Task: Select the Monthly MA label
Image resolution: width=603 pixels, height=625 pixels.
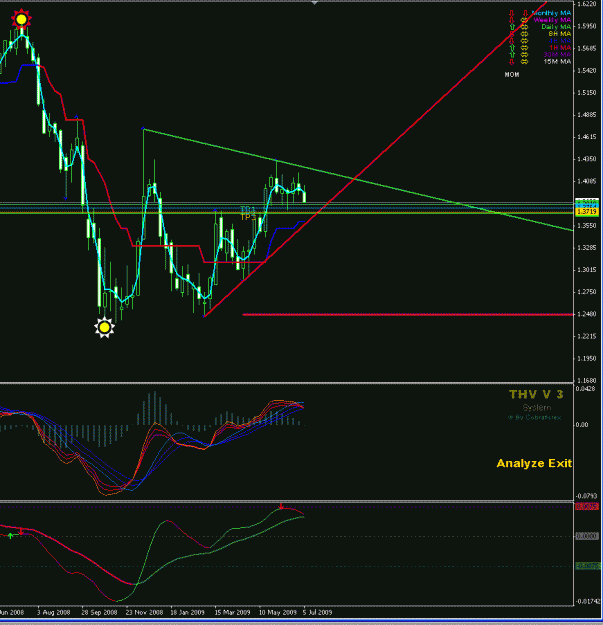Action: pyautogui.click(x=552, y=13)
